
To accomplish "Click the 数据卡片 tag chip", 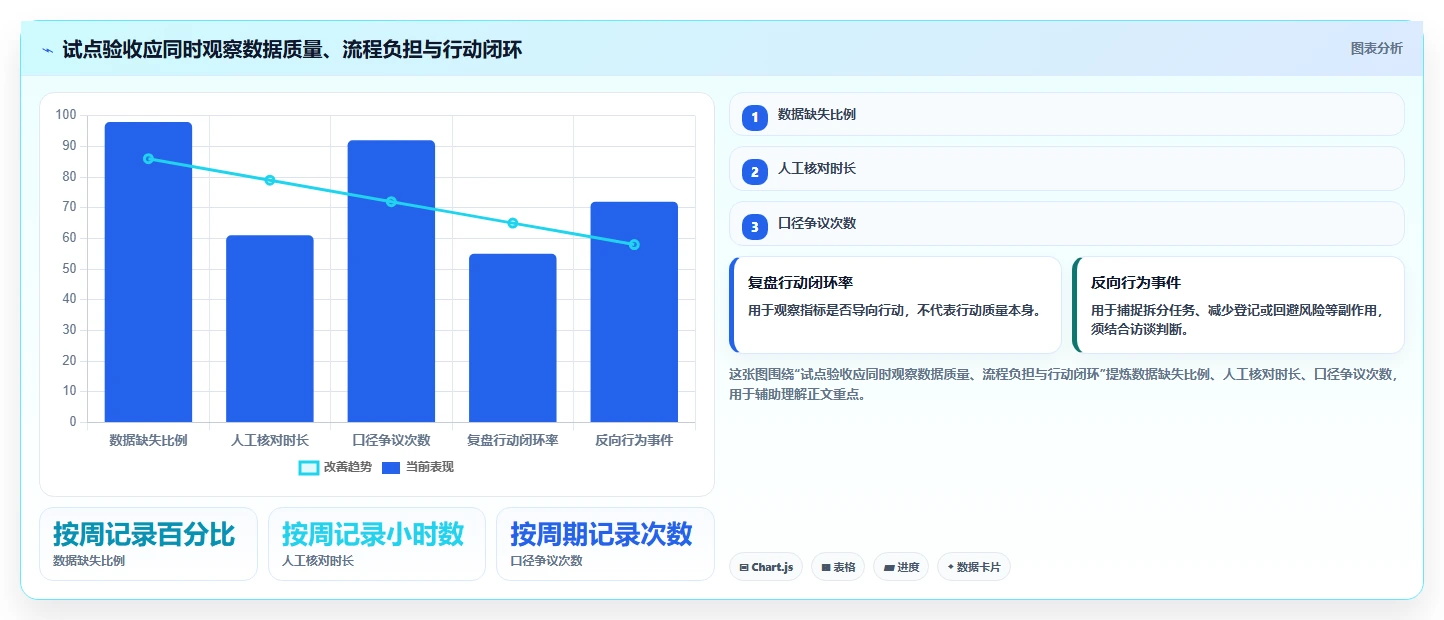I will (x=974, y=567).
